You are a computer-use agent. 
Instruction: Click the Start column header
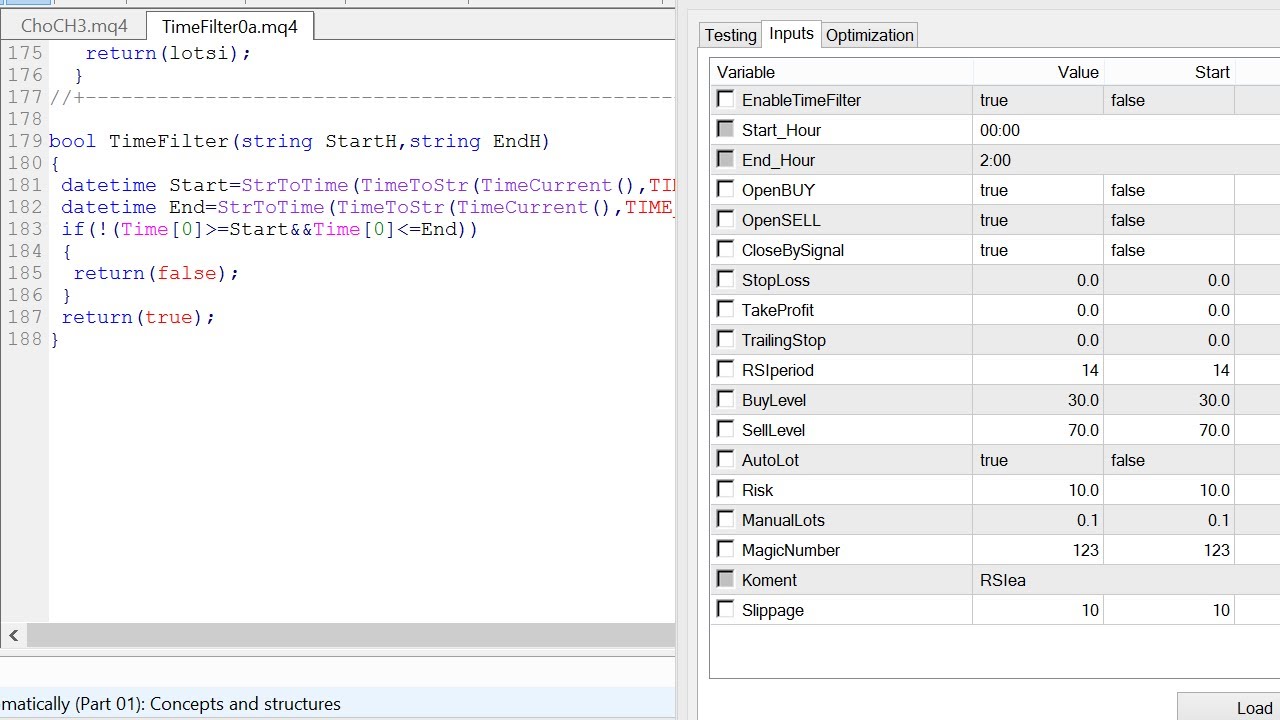1170,72
